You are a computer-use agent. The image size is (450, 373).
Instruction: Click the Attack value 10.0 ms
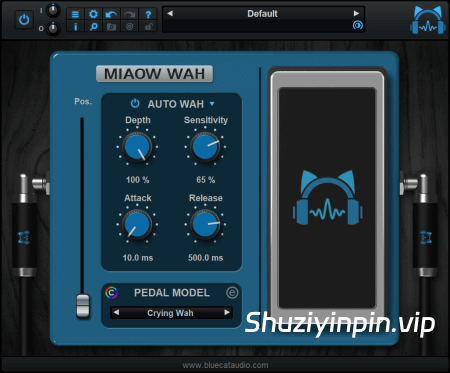(x=138, y=258)
